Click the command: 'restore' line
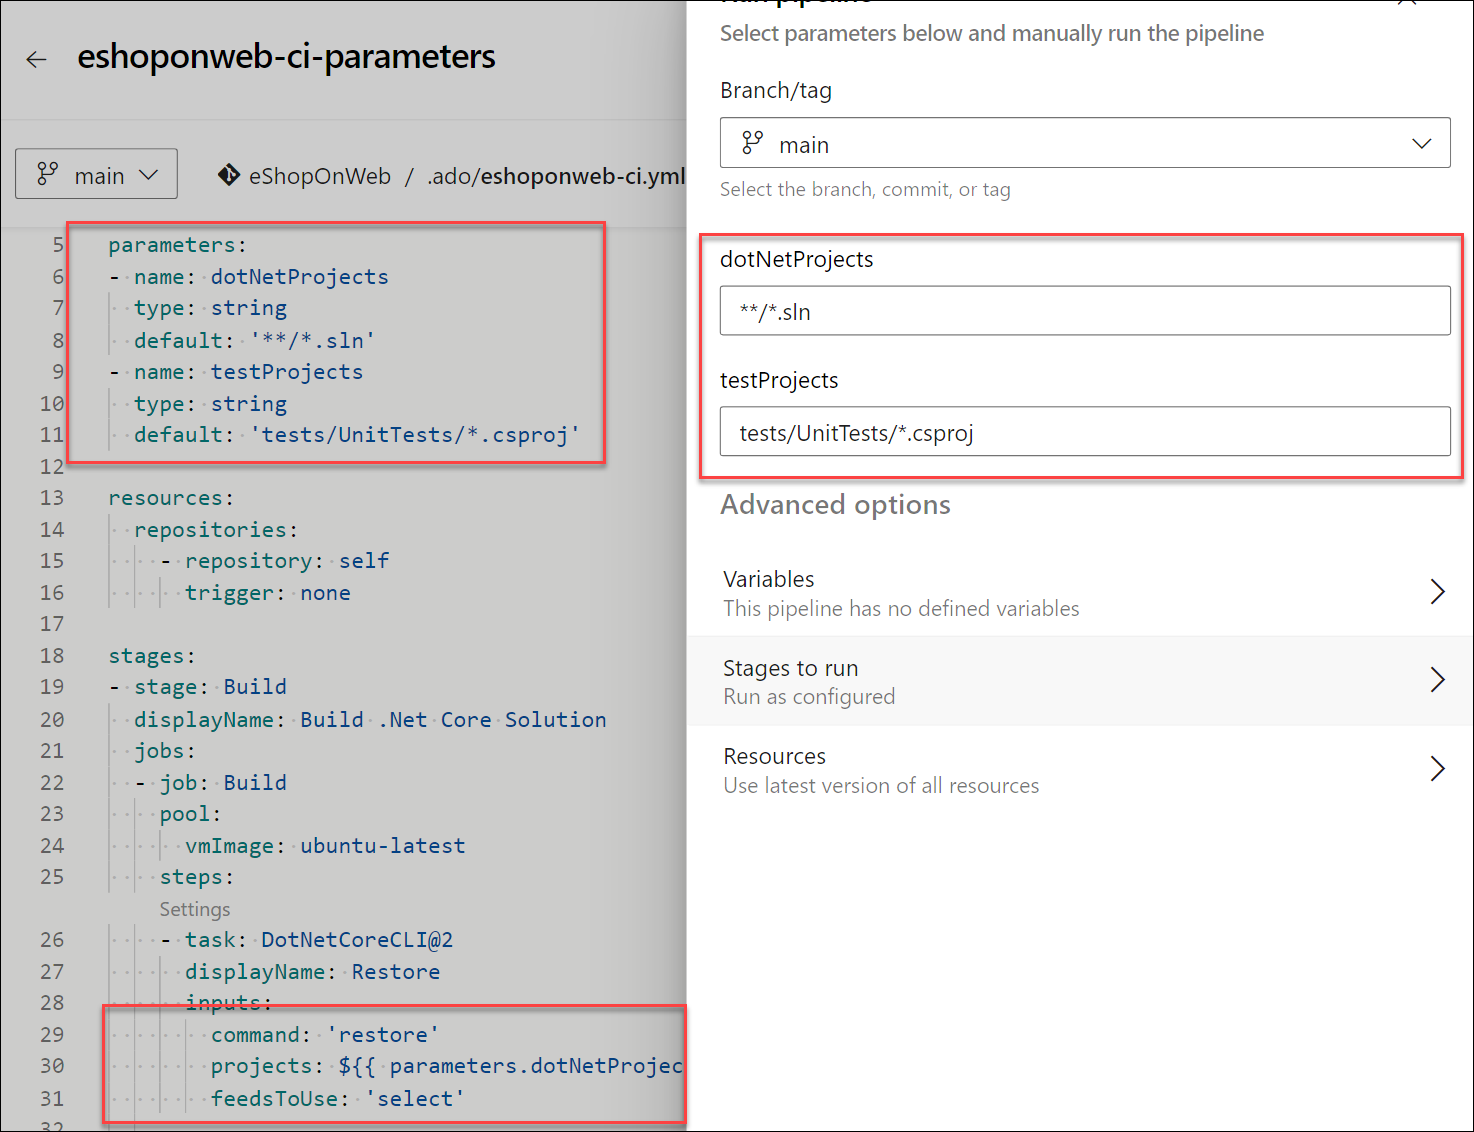 [325, 1035]
